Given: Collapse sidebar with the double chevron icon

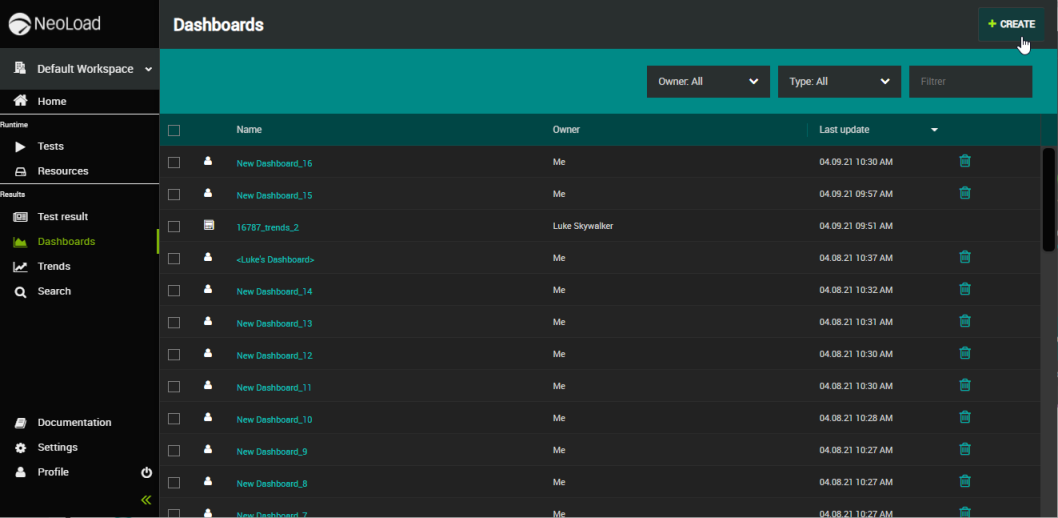Looking at the screenshot, I should 146,500.
